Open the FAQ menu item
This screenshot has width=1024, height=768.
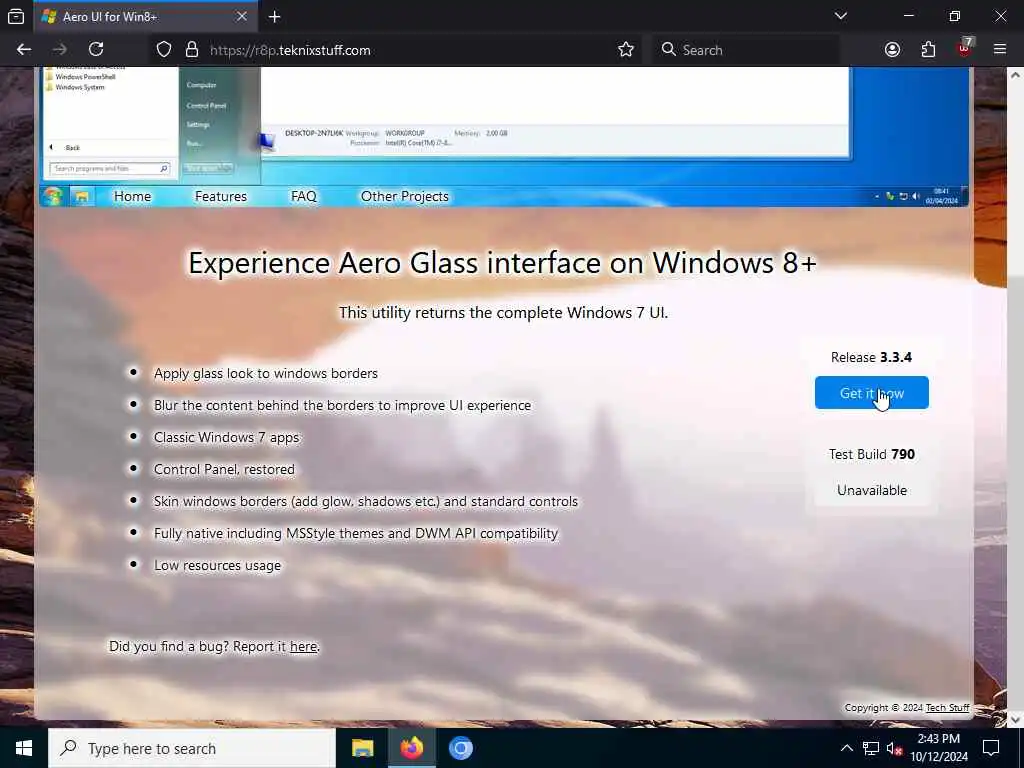304,197
